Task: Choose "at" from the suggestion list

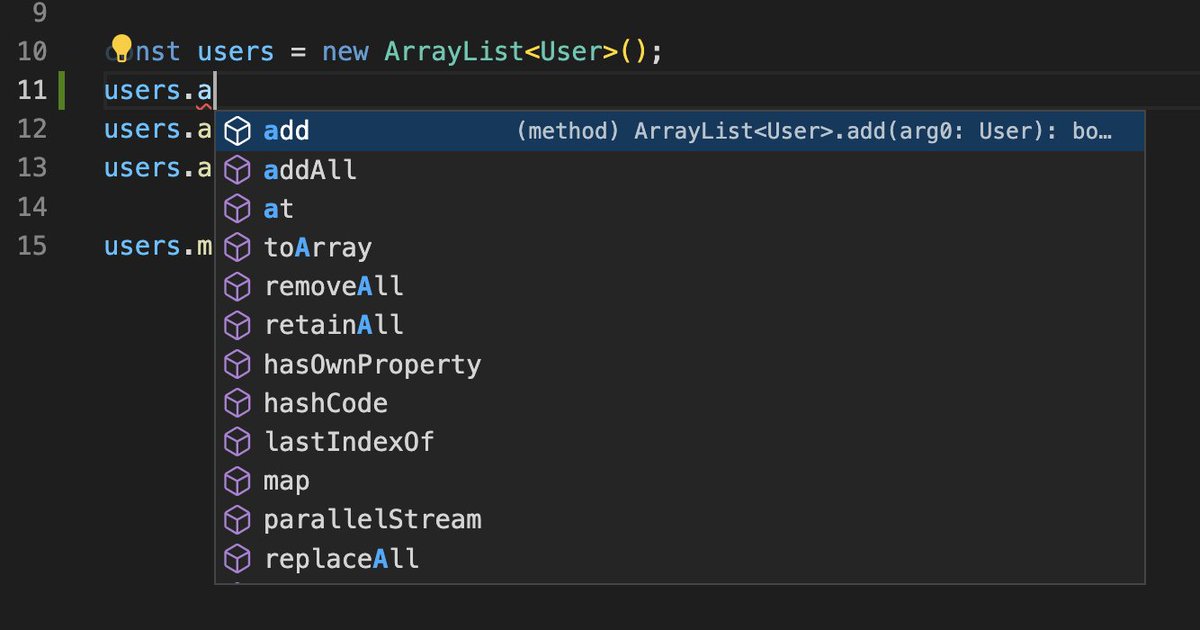Action: click(278, 208)
